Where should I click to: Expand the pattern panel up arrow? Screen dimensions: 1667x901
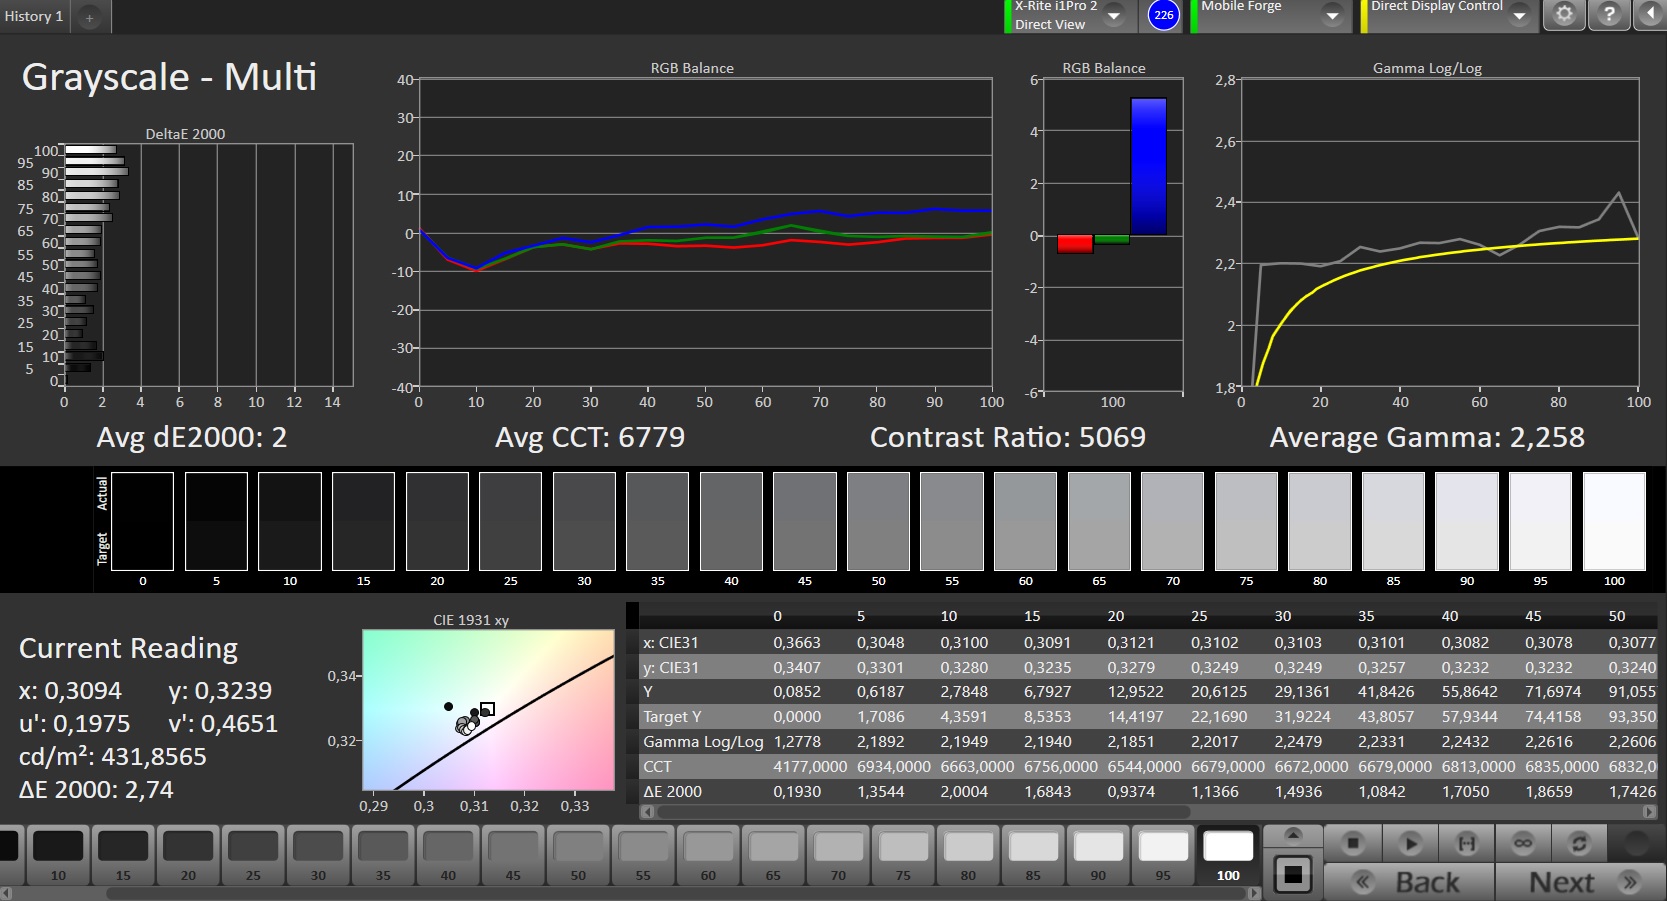tap(1293, 834)
